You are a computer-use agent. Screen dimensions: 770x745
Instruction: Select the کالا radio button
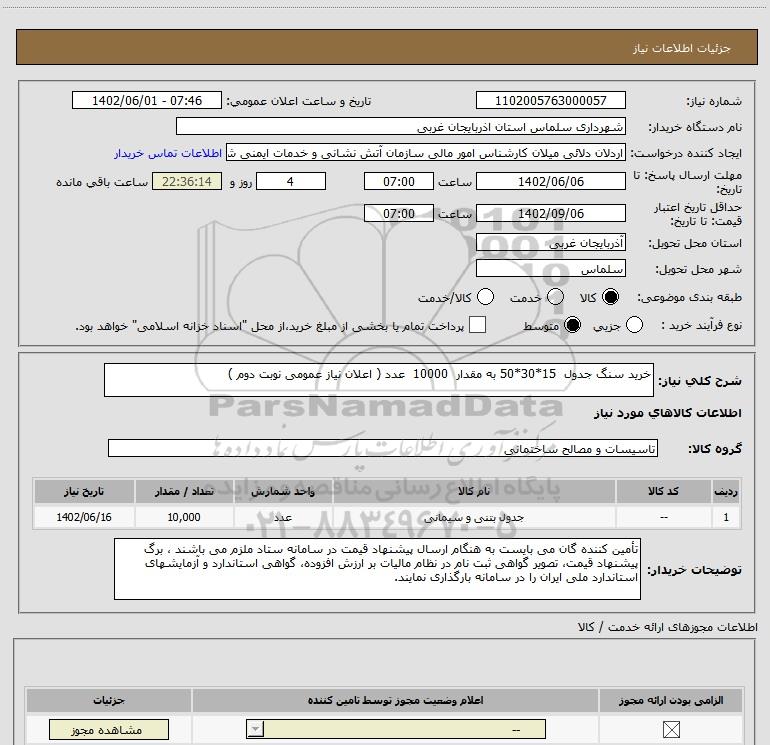(x=610, y=297)
